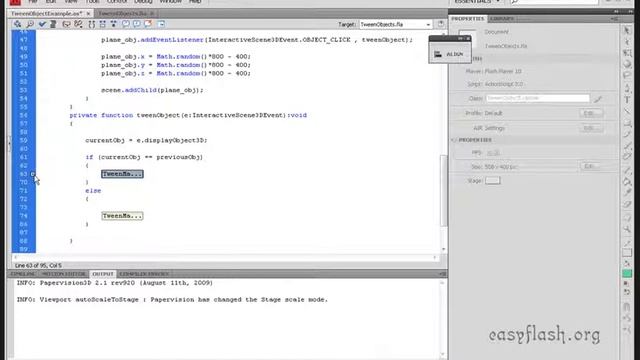640x360 pixels.
Task: Switch to the TweenObjects.fla document tab
Action: (x=122, y=13)
